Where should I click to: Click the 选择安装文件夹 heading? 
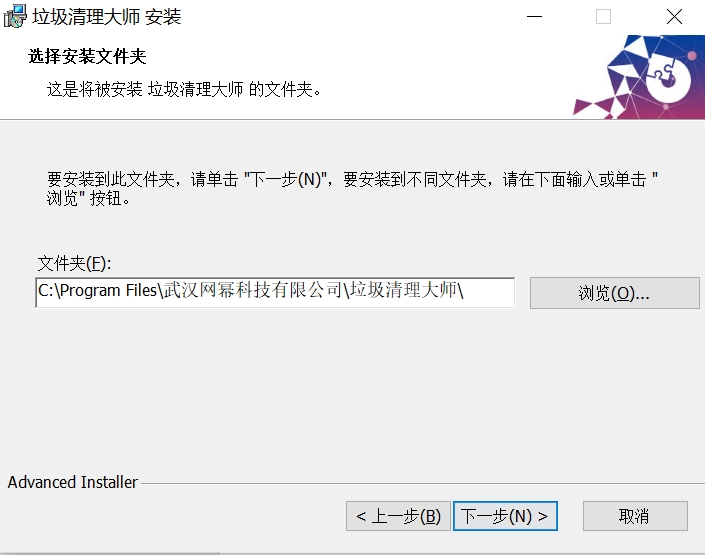click(87, 57)
